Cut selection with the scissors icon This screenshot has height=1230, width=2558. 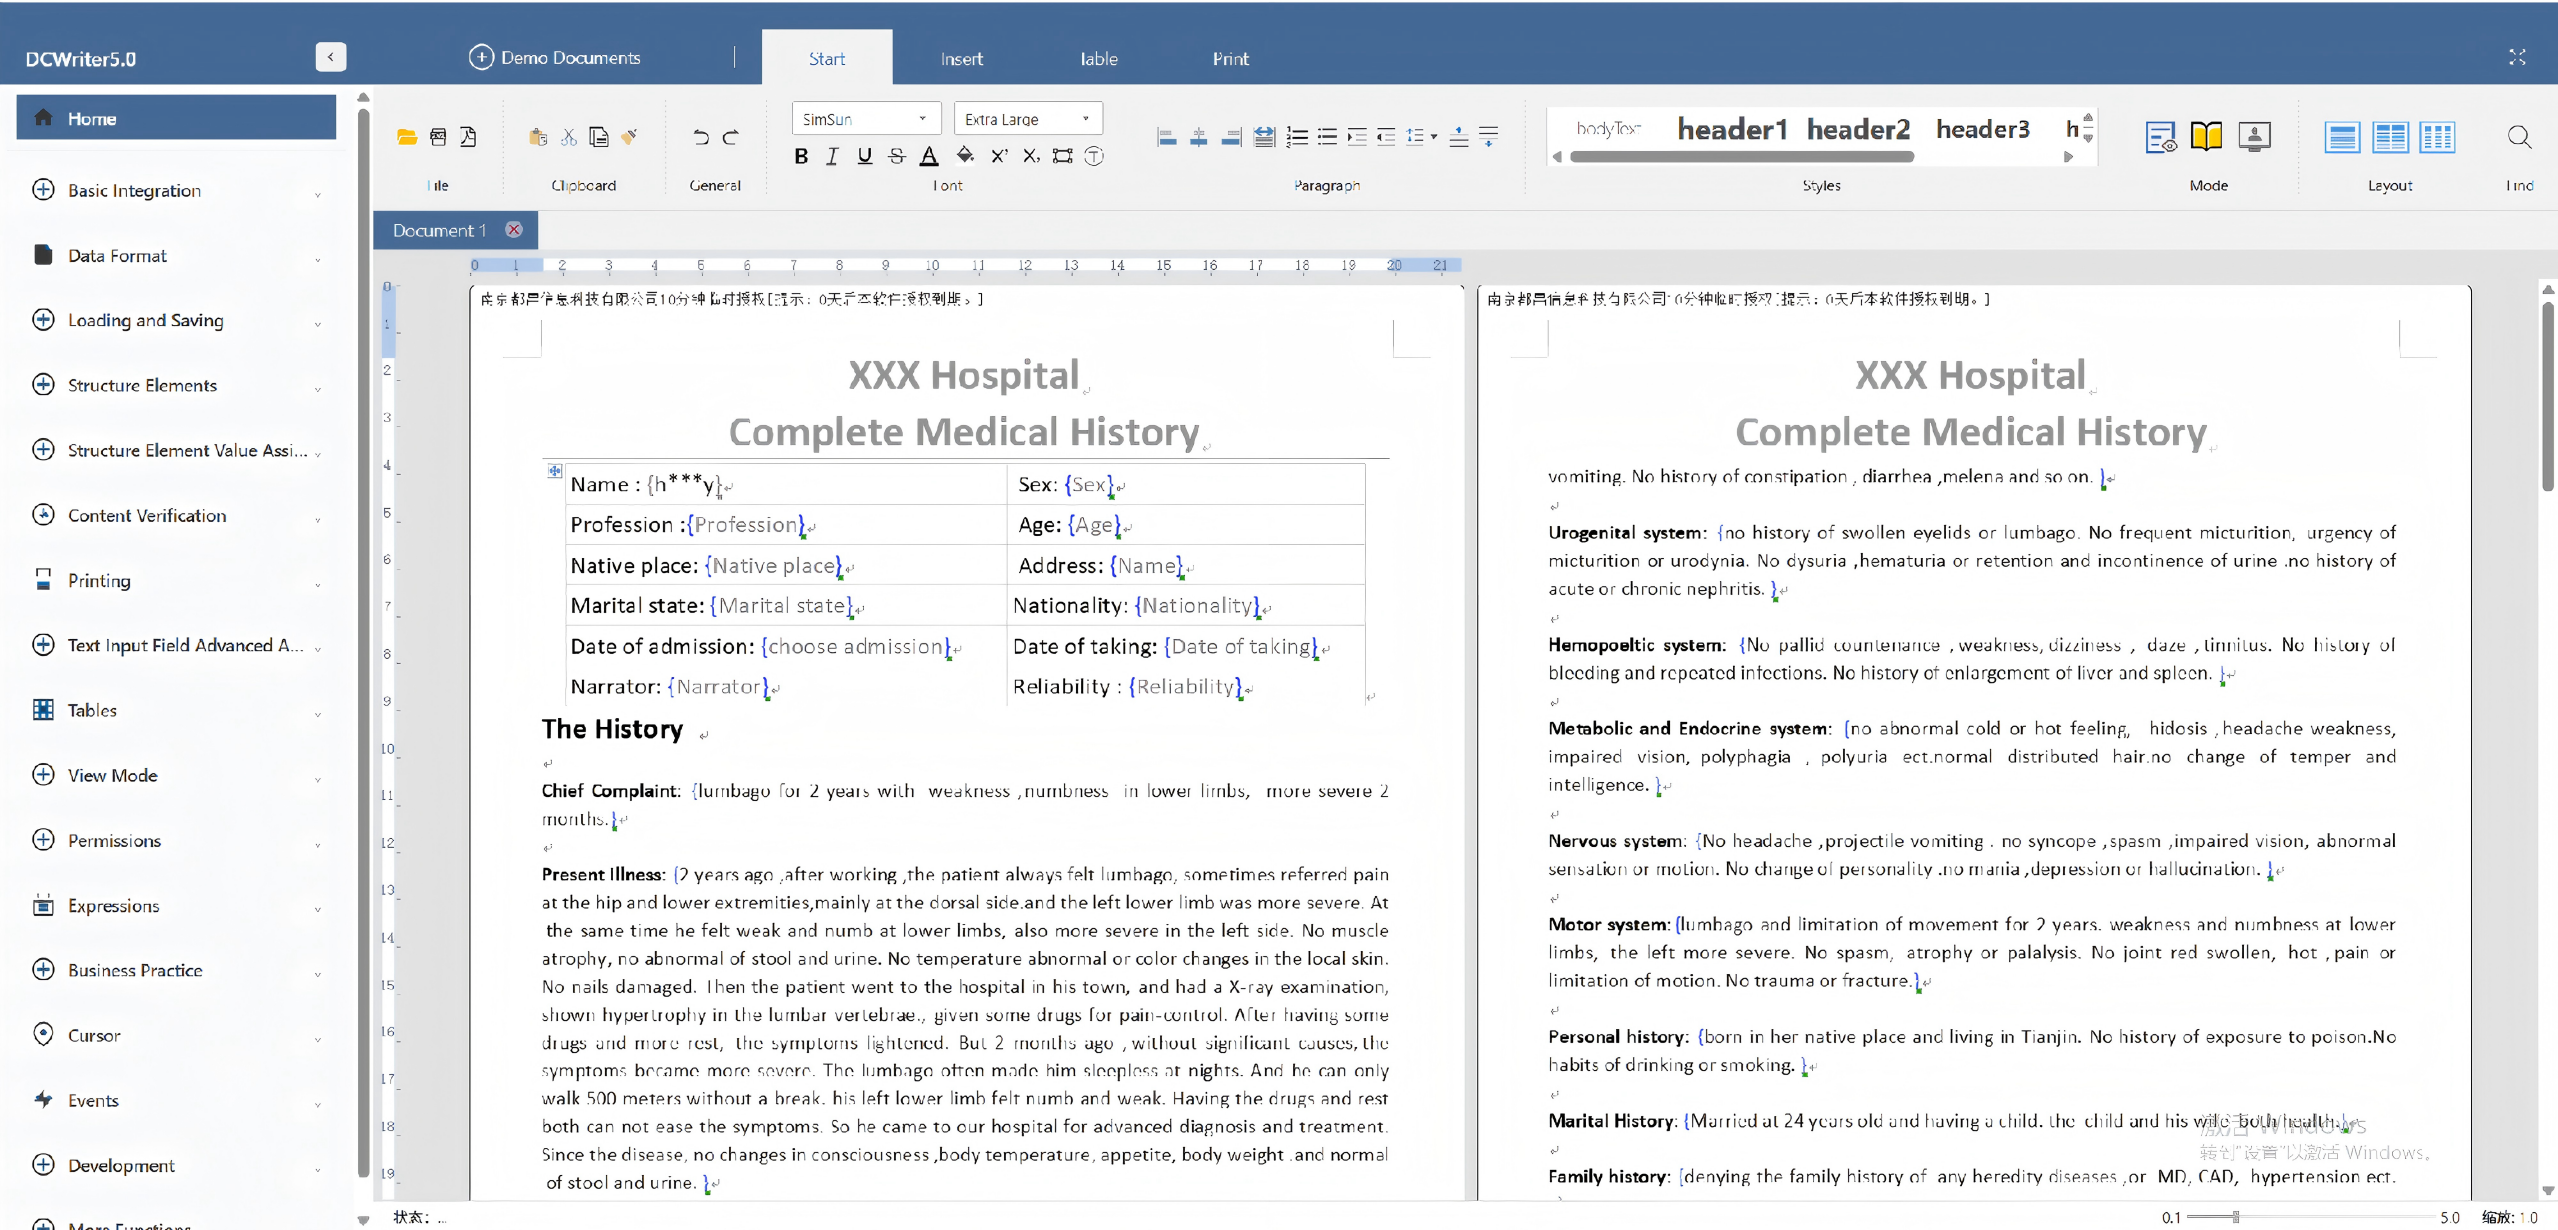pyautogui.click(x=568, y=137)
